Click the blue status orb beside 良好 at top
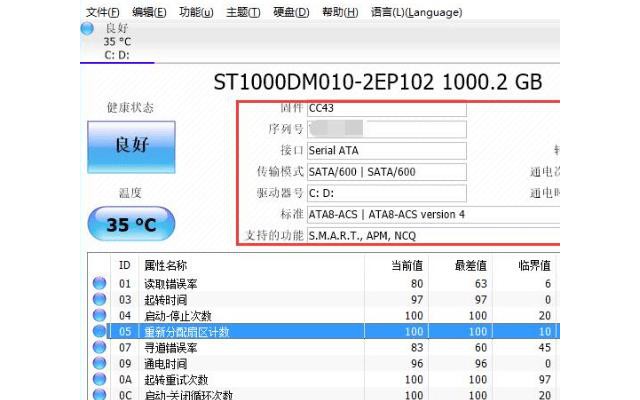 coord(87,28)
